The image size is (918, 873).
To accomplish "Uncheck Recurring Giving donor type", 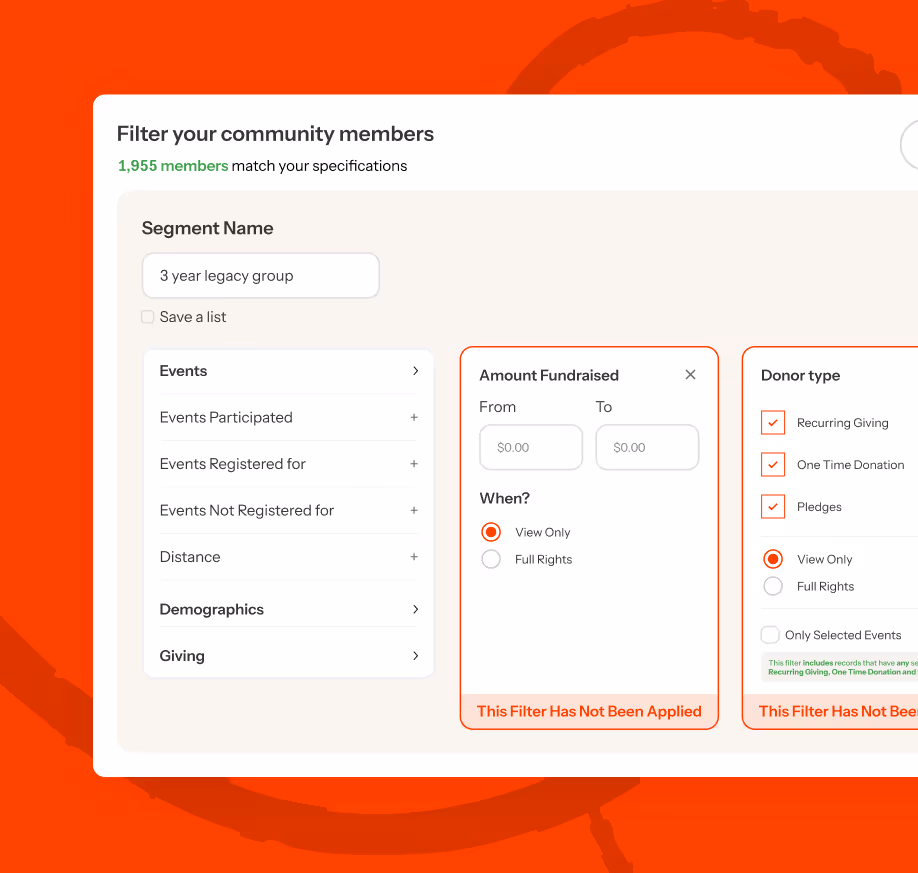I will point(773,423).
